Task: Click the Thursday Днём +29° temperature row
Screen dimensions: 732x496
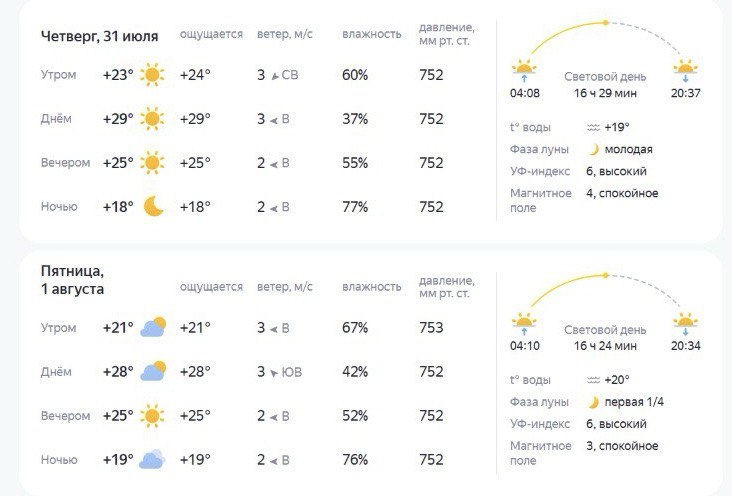Action: tap(242, 119)
